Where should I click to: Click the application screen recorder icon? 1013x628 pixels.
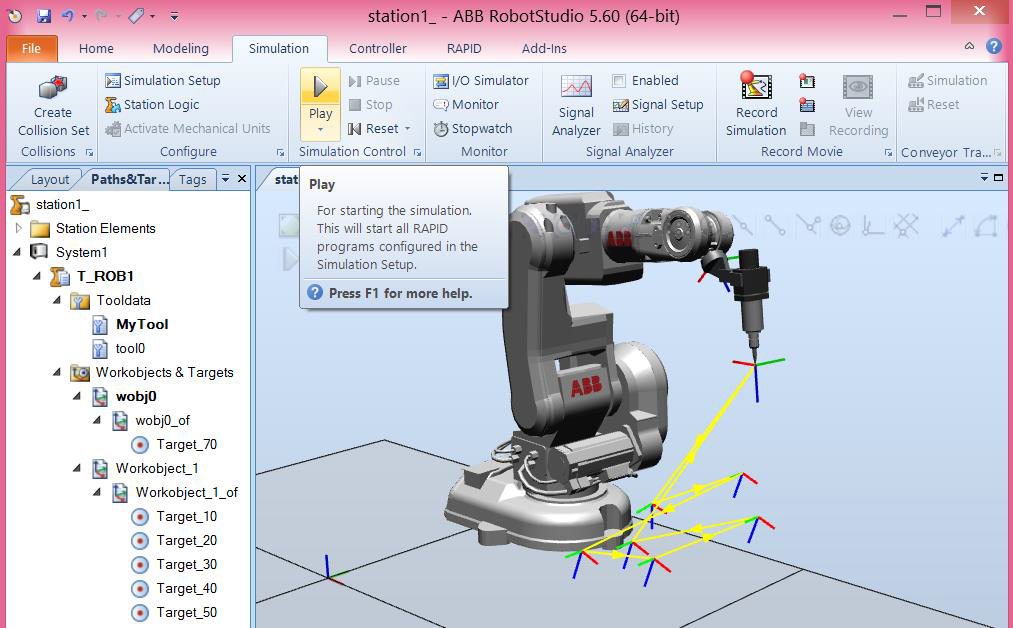(x=807, y=81)
